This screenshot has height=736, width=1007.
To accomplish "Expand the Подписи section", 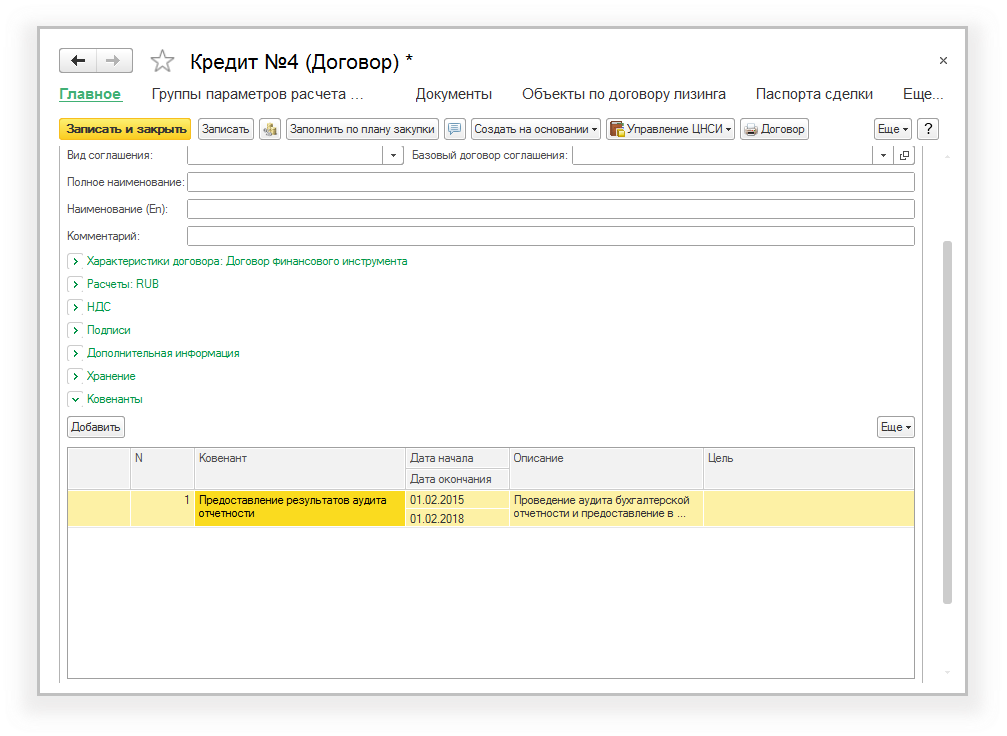I will pyautogui.click(x=75, y=330).
